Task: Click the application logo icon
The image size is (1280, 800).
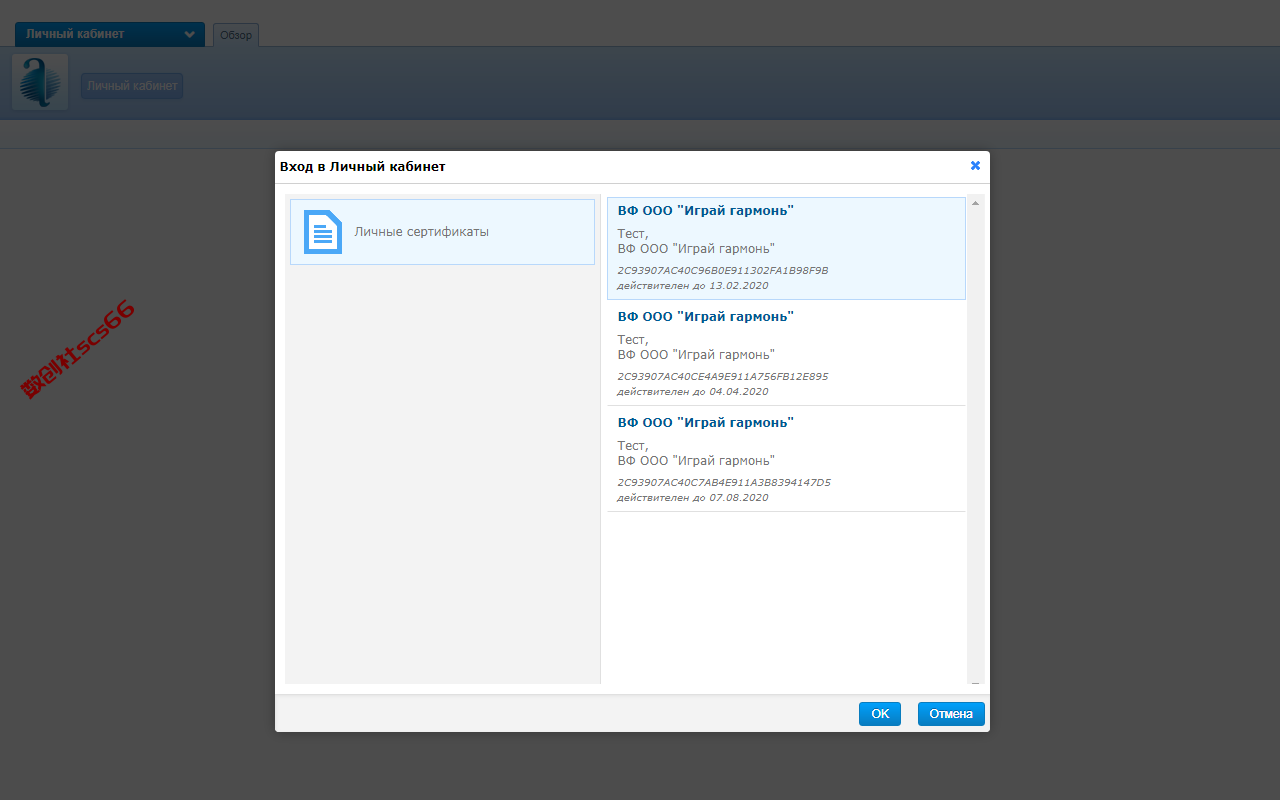Action: pos(40,82)
